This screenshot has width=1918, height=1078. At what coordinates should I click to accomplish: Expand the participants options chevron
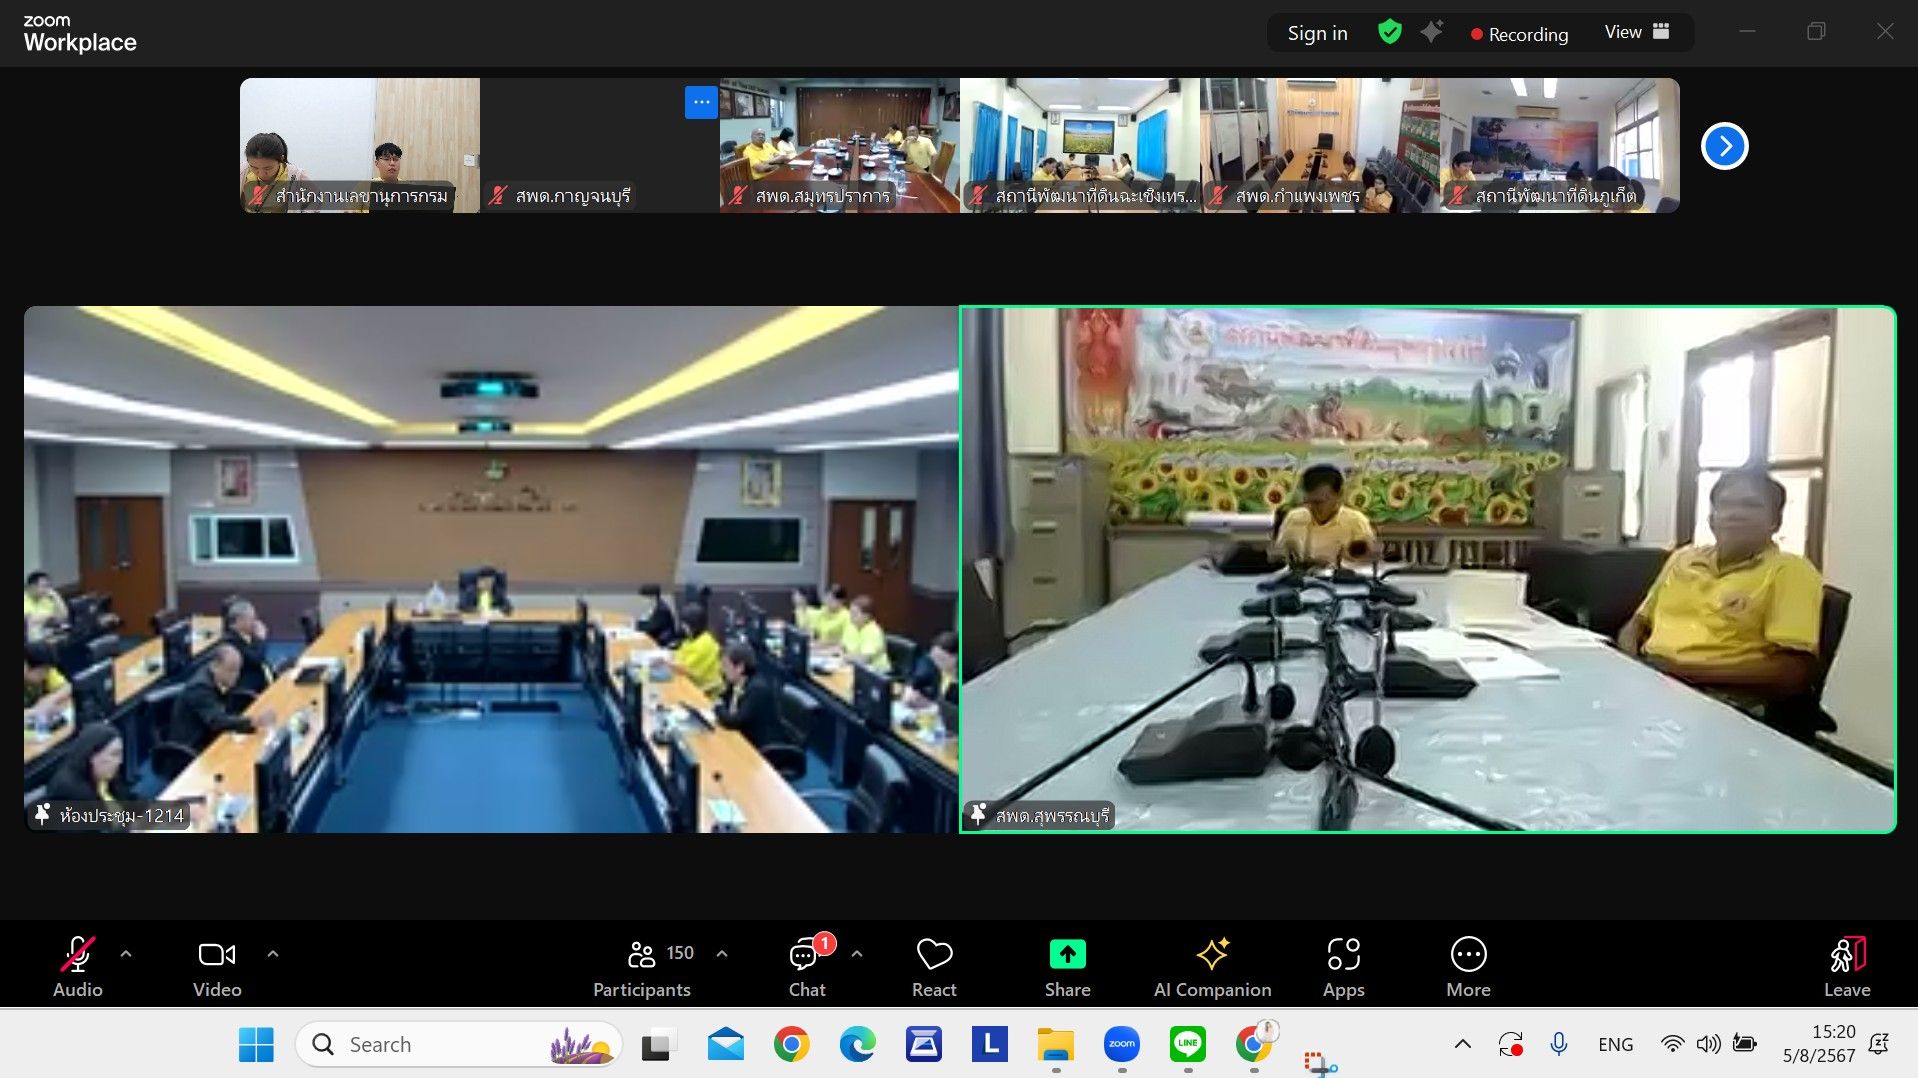pos(722,954)
